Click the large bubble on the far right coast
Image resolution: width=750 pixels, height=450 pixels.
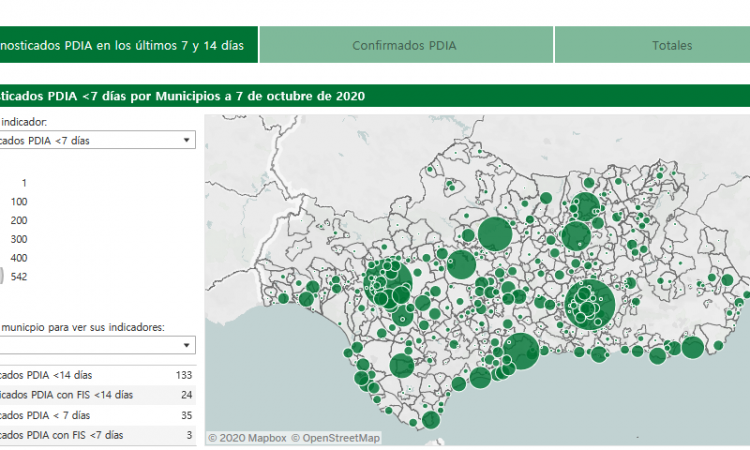pyautogui.click(x=692, y=348)
